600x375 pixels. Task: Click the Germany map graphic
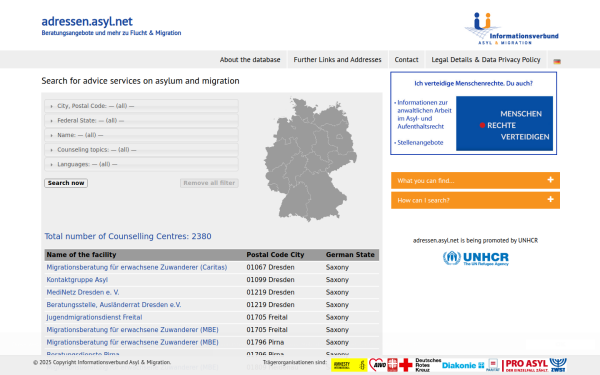[x=310, y=159]
